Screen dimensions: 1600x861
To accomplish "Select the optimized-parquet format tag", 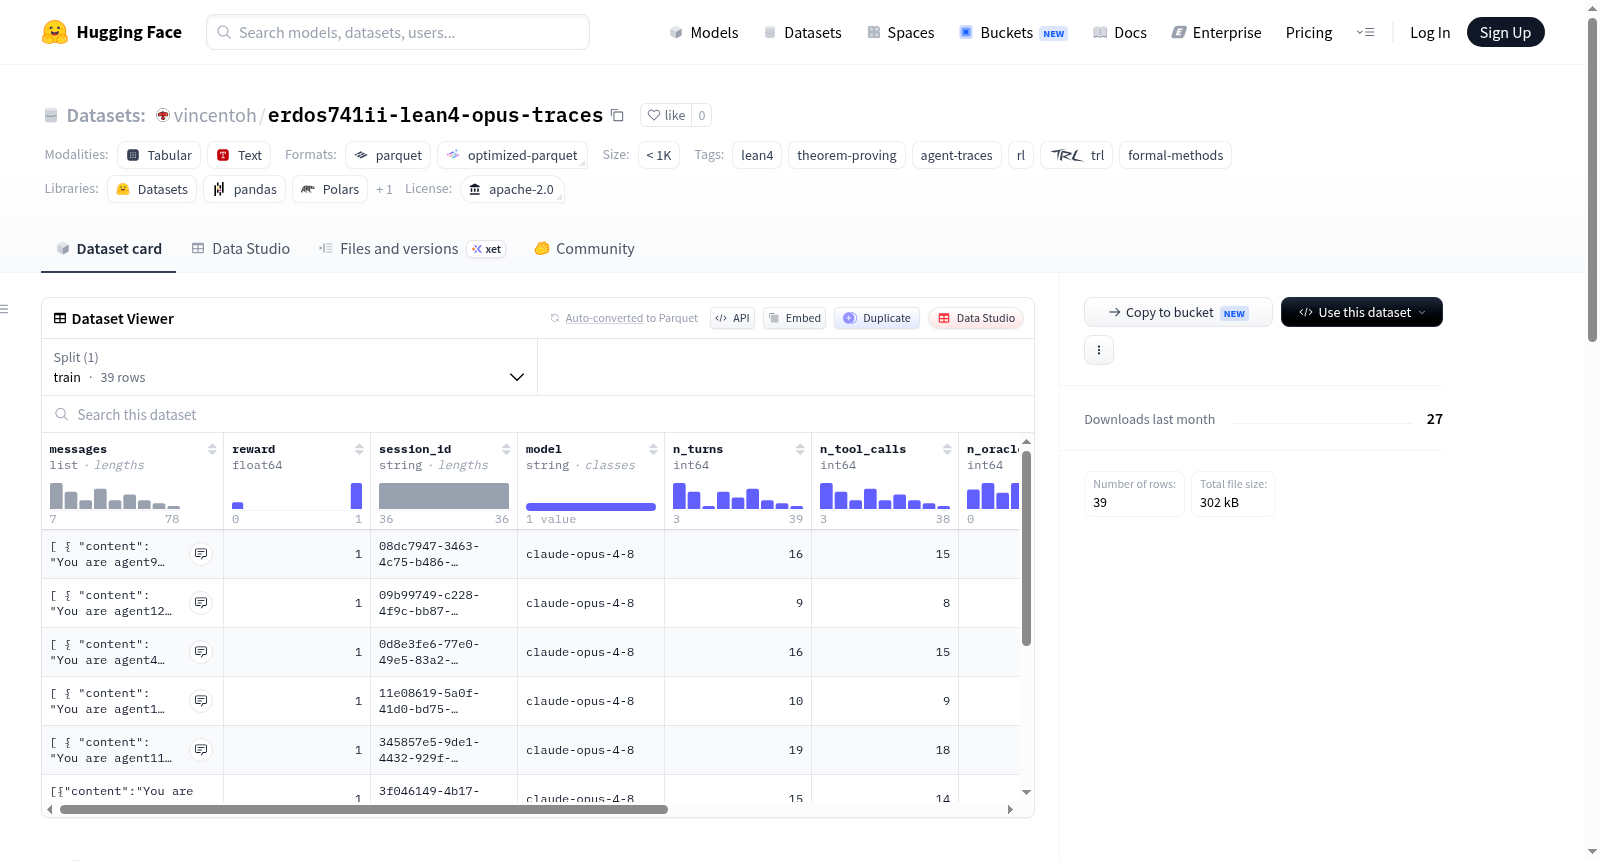I will 512,155.
